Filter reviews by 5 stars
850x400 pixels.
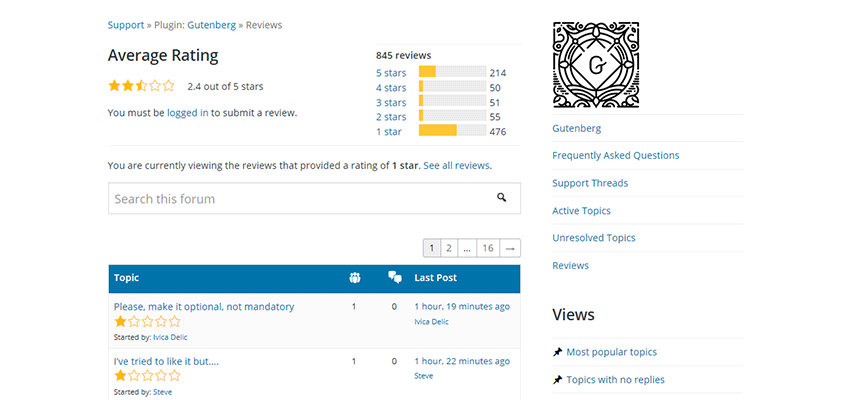(x=391, y=73)
